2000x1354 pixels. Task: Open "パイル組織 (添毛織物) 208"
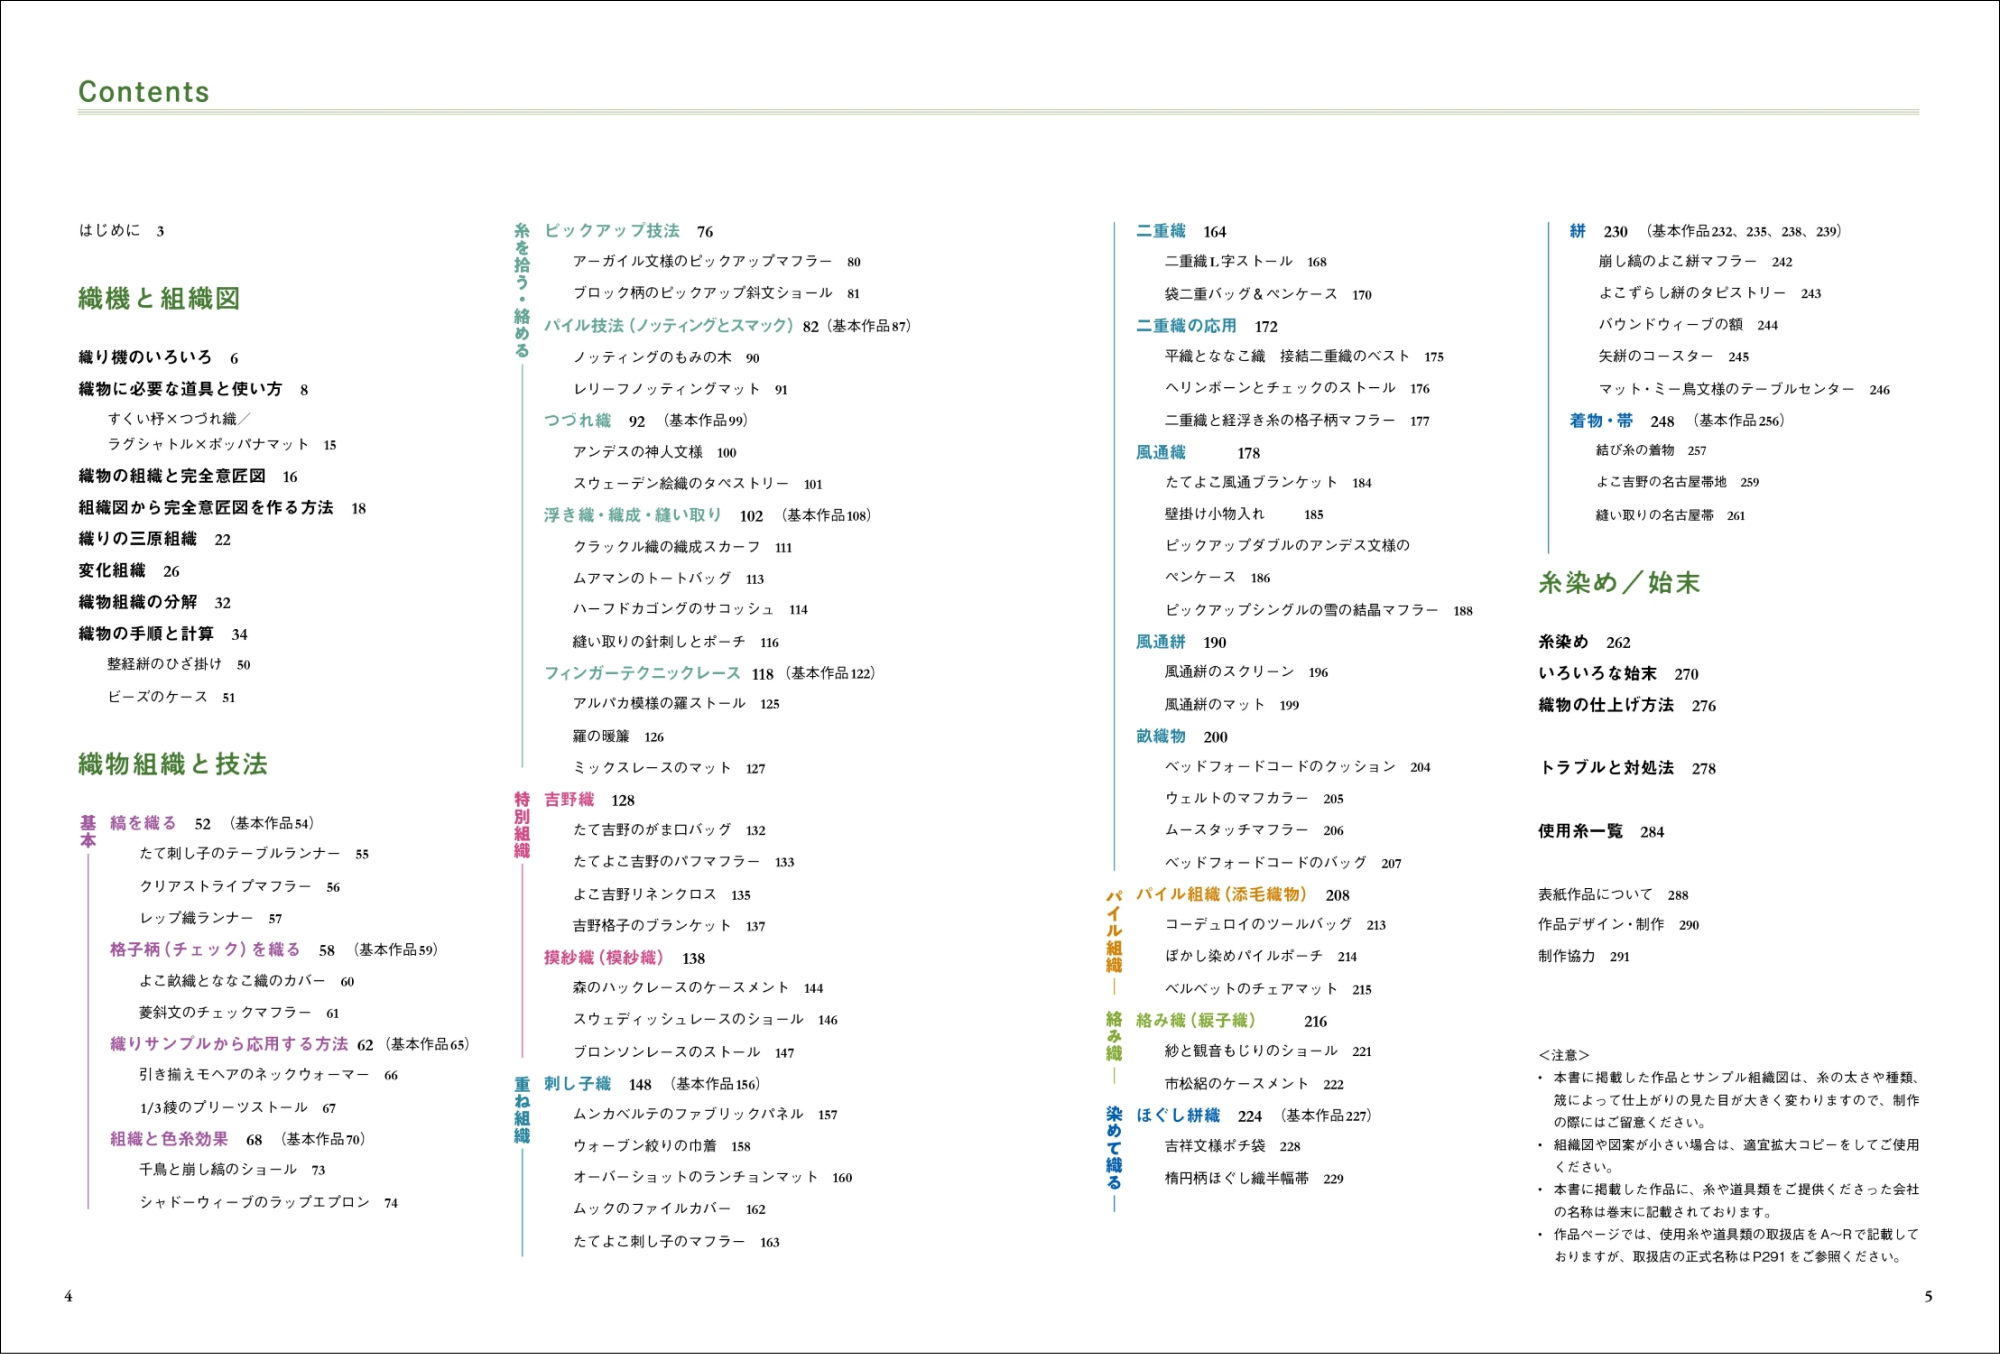(x=1241, y=895)
